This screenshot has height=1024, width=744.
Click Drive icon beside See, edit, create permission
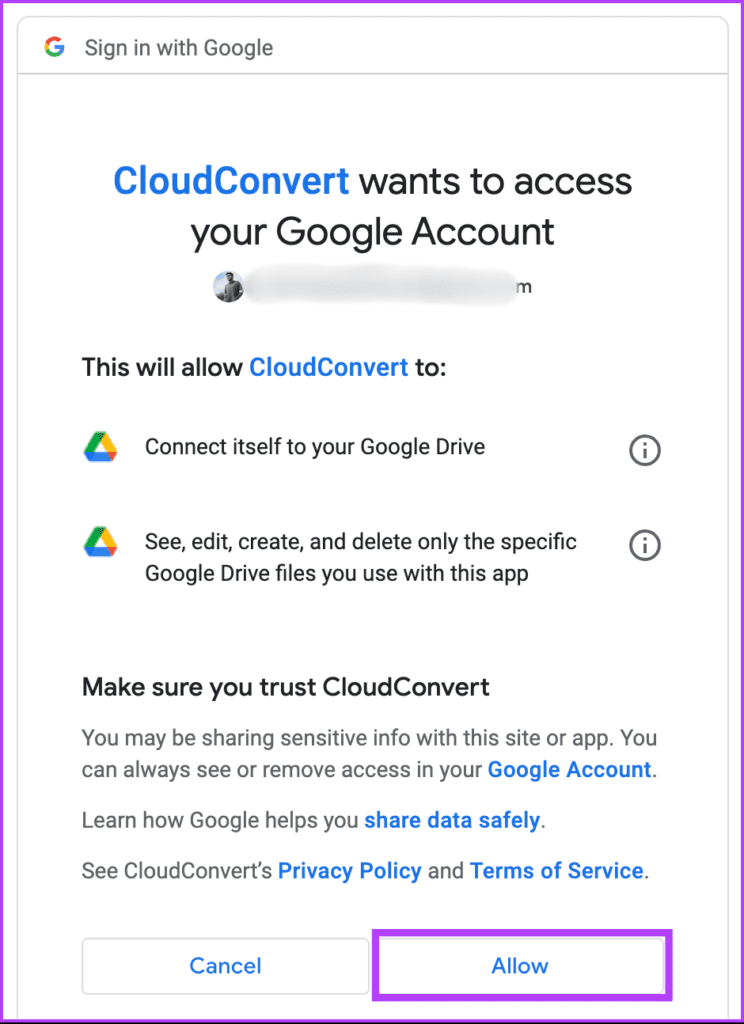(x=101, y=542)
